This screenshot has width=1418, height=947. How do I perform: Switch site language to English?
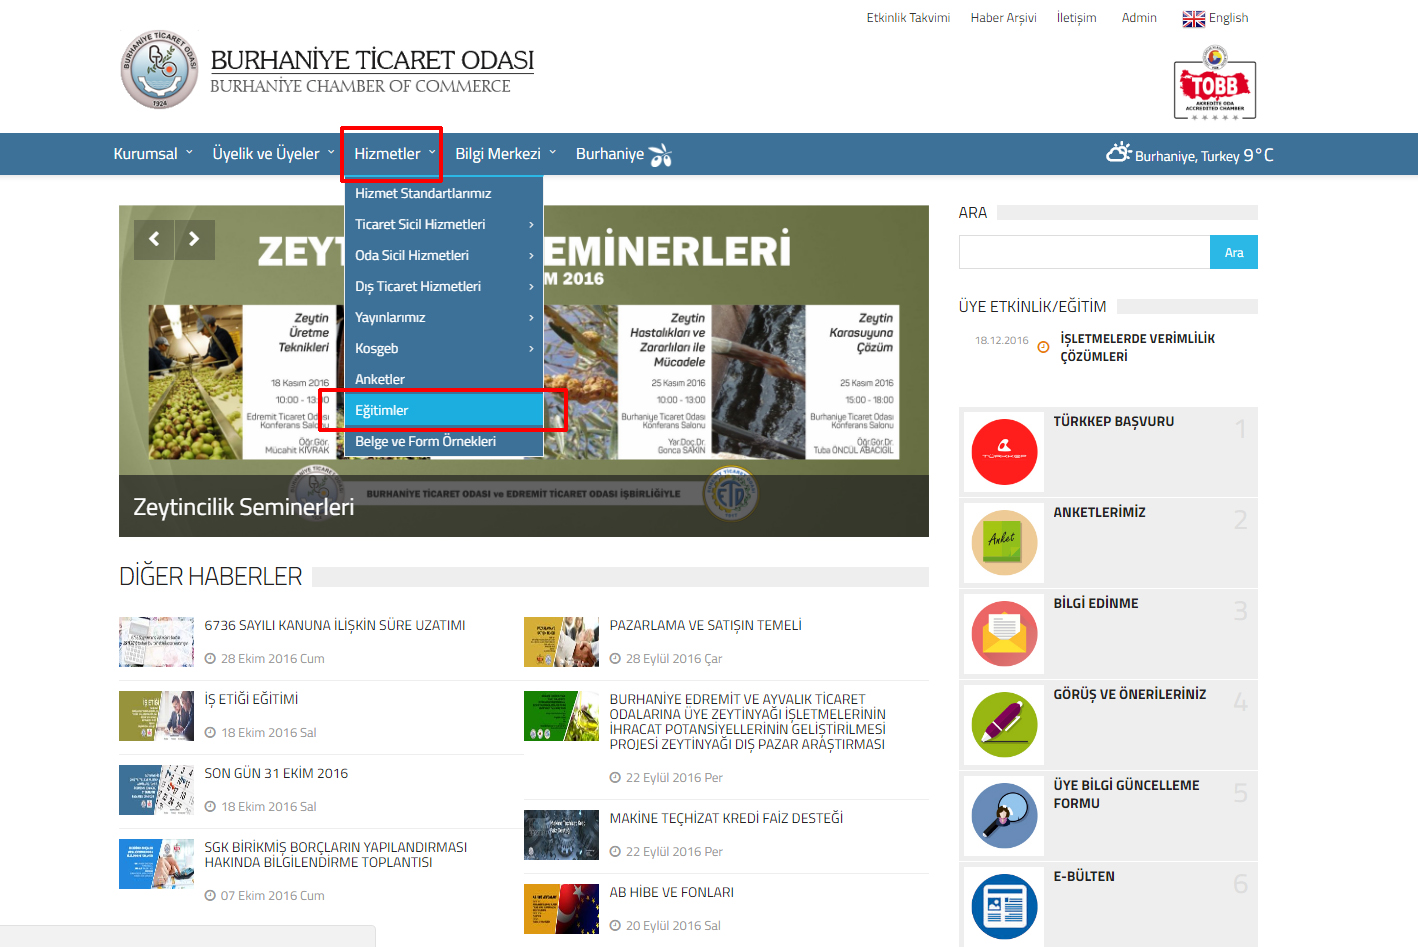(1216, 18)
